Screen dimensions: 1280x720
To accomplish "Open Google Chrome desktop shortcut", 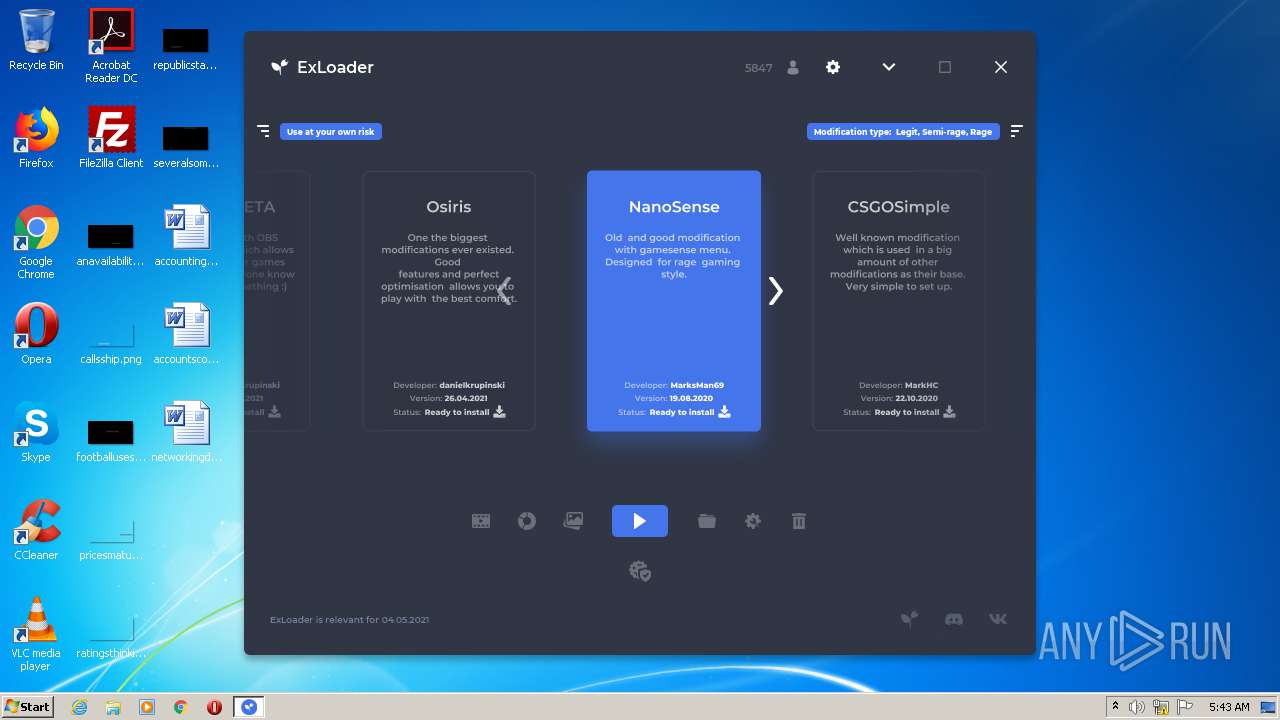I will [x=36, y=242].
